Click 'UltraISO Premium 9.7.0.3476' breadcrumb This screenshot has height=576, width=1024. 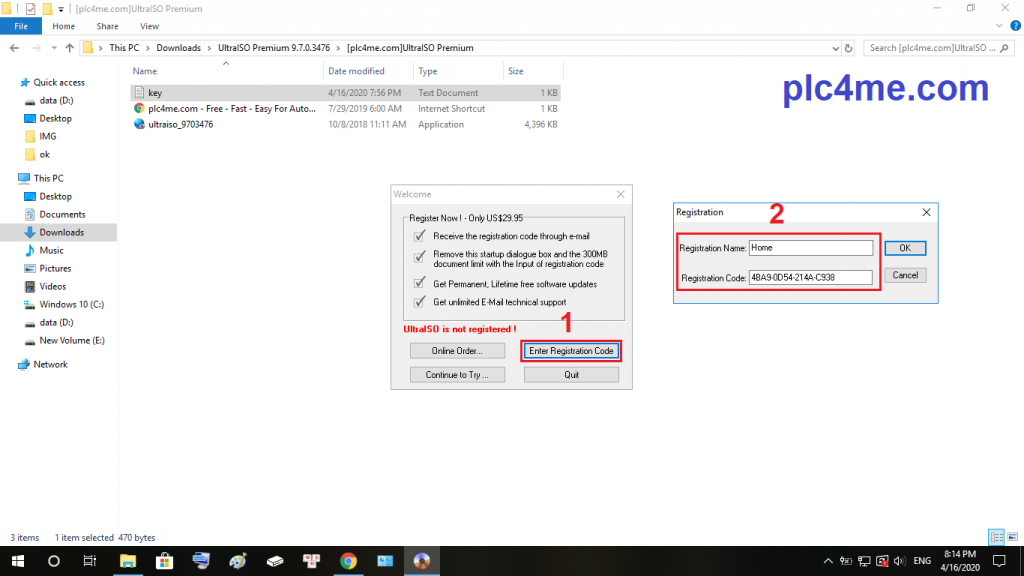pyautogui.click(x=274, y=48)
